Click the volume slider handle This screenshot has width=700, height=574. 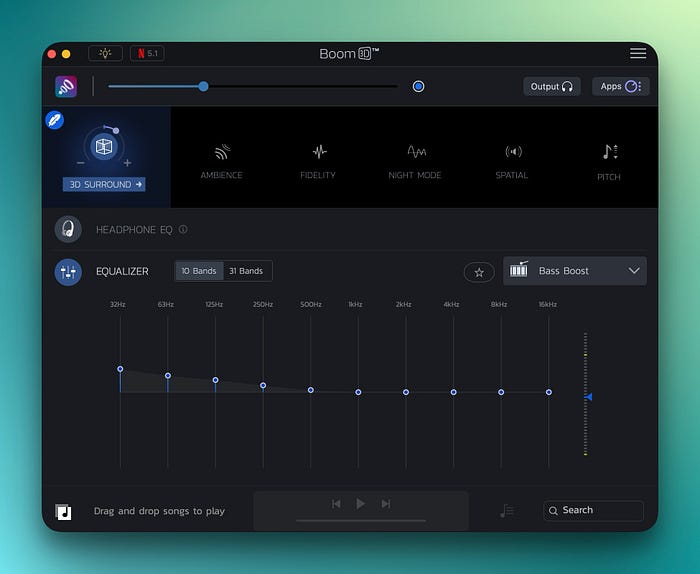tap(204, 86)
